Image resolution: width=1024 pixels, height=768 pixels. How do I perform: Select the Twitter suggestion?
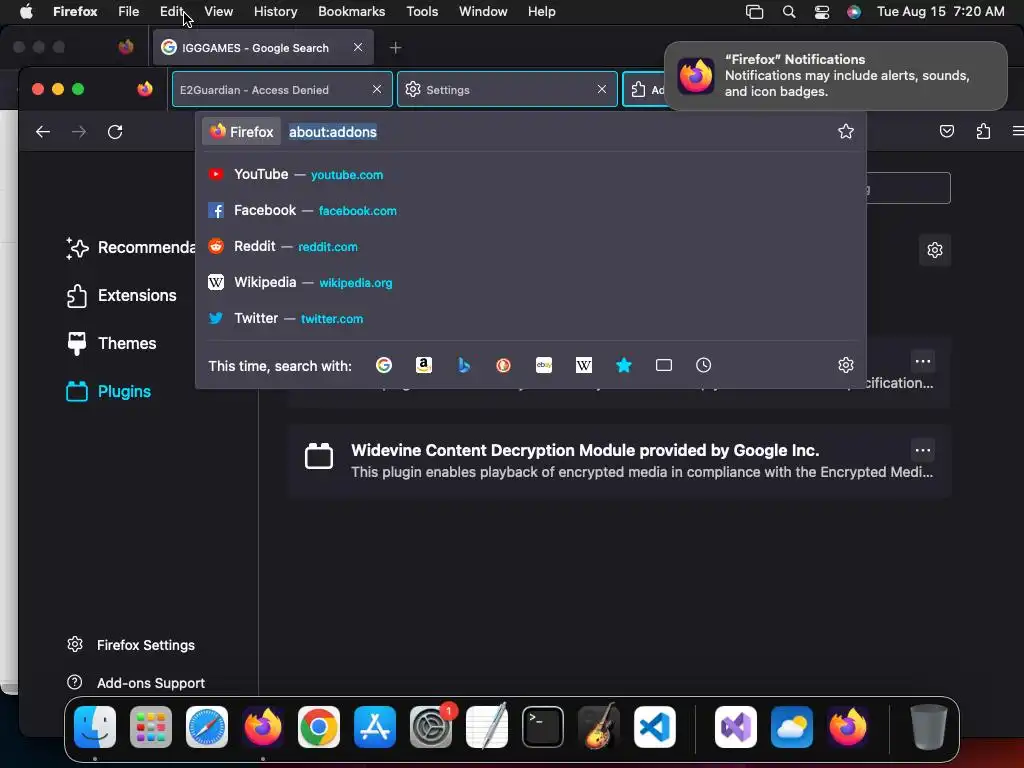(530, 318)
